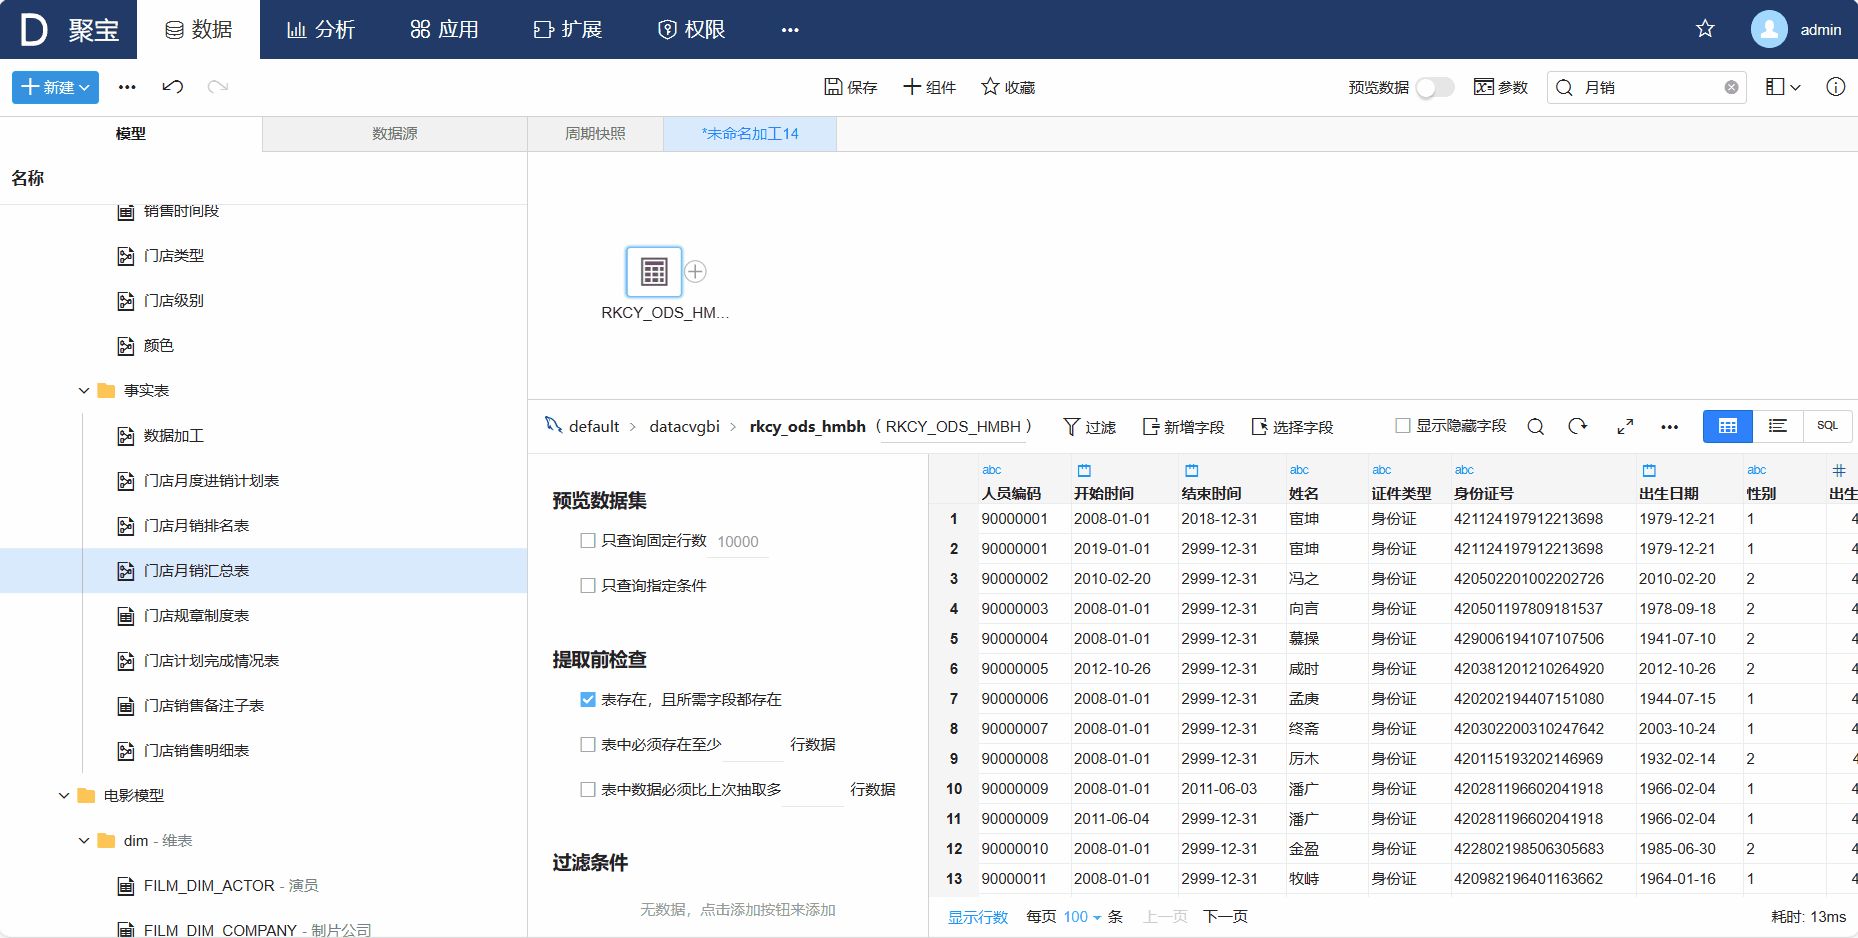Screen dimensions: 1858x938
Task: Select 门店类型 in model tree
Action: (174, 256)
